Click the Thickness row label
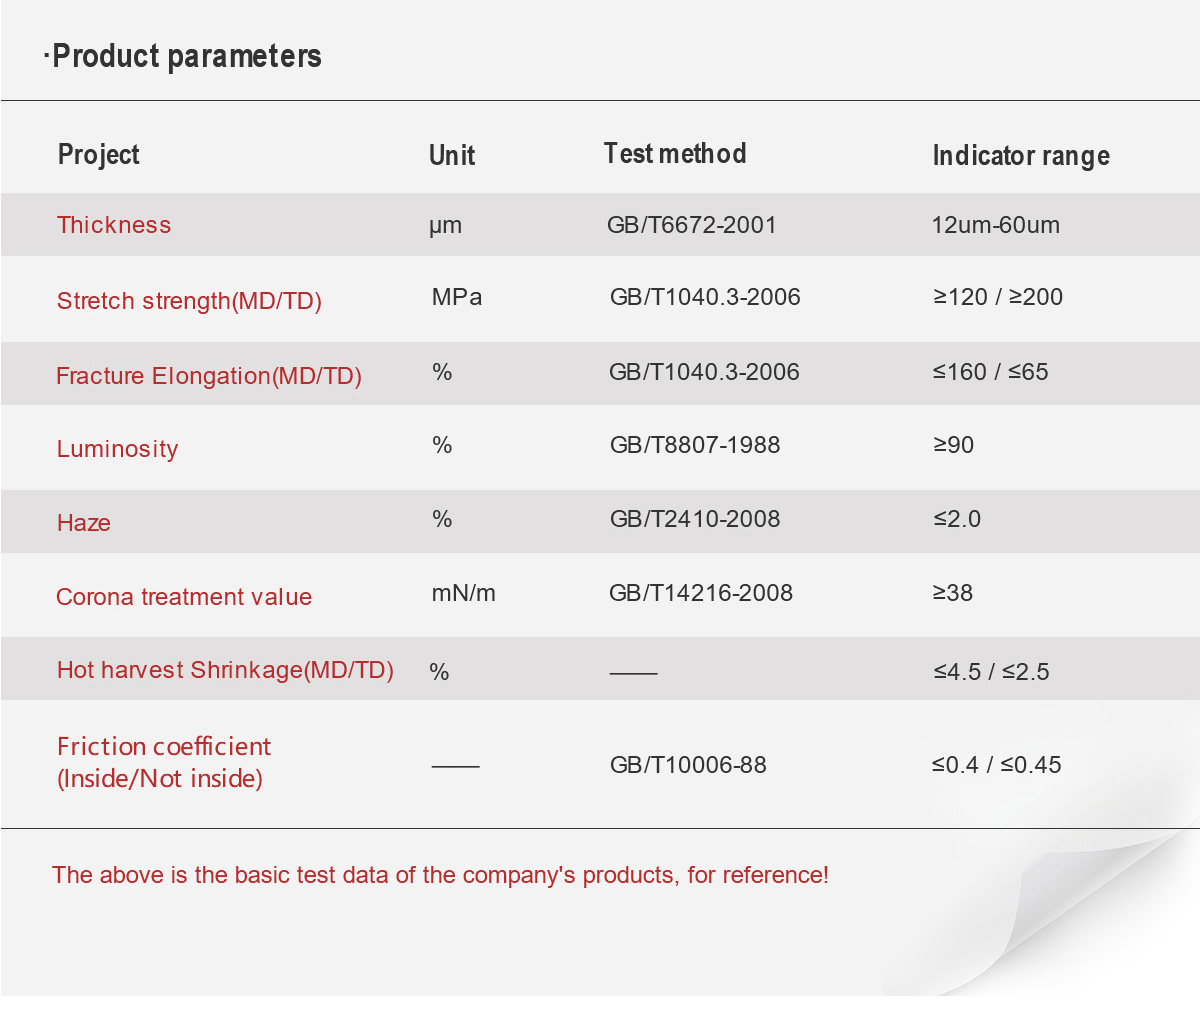The image size is (1200, 1017). tap(114, 225)
